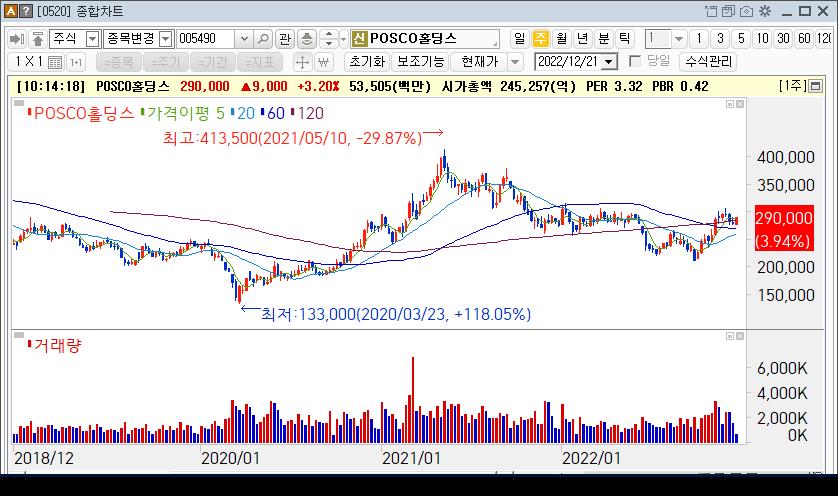Maximize the 거래량 volume pane via small box icon
838x496 pixels.
(730, 336)
